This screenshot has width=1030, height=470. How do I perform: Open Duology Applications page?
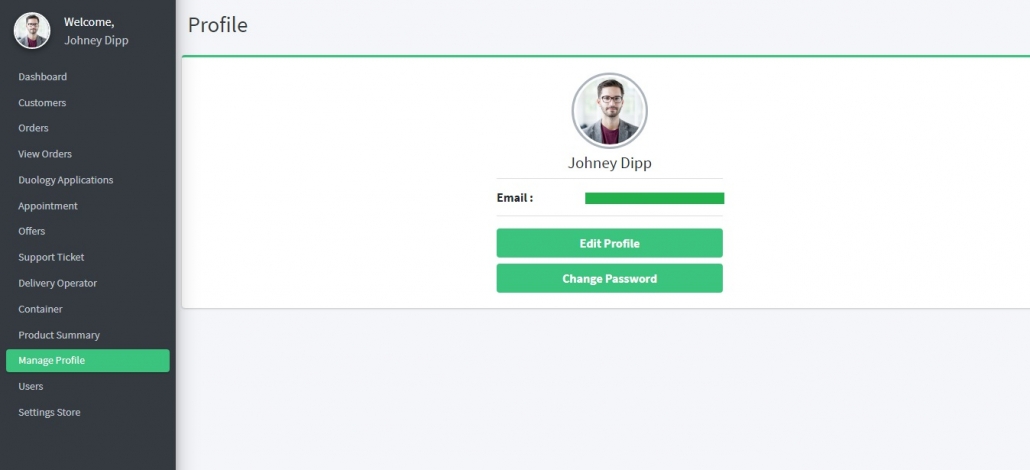[x=66, y=180]
